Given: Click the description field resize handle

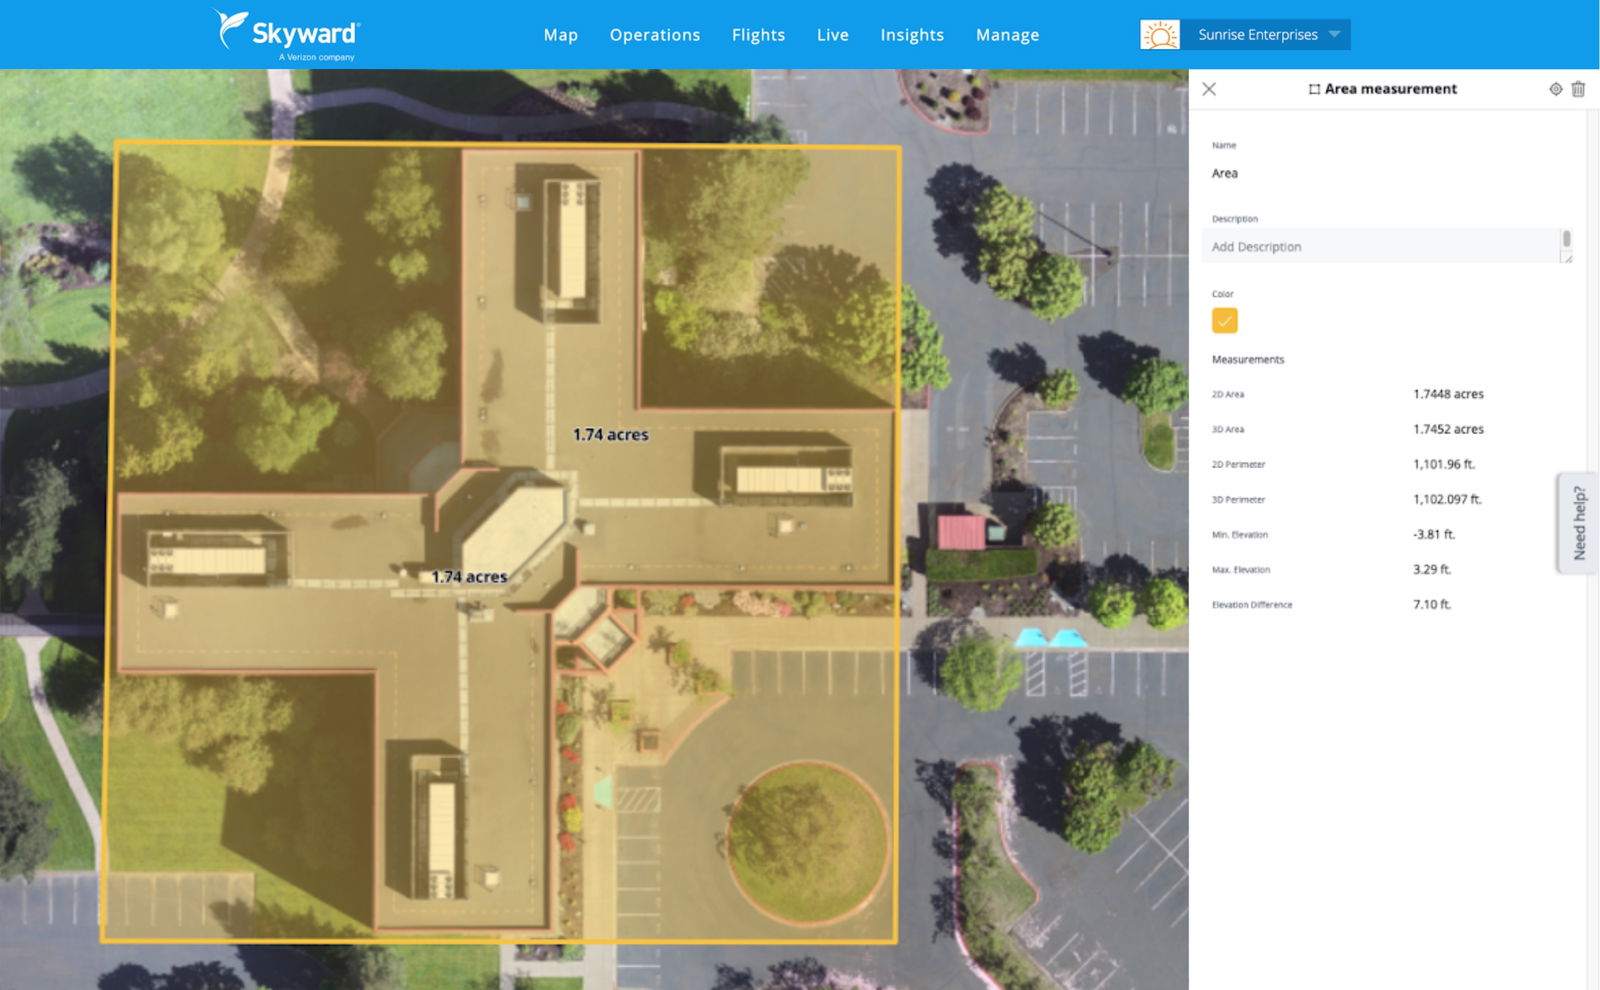Looking at the screenshot, I should [x=1567, y=258].
